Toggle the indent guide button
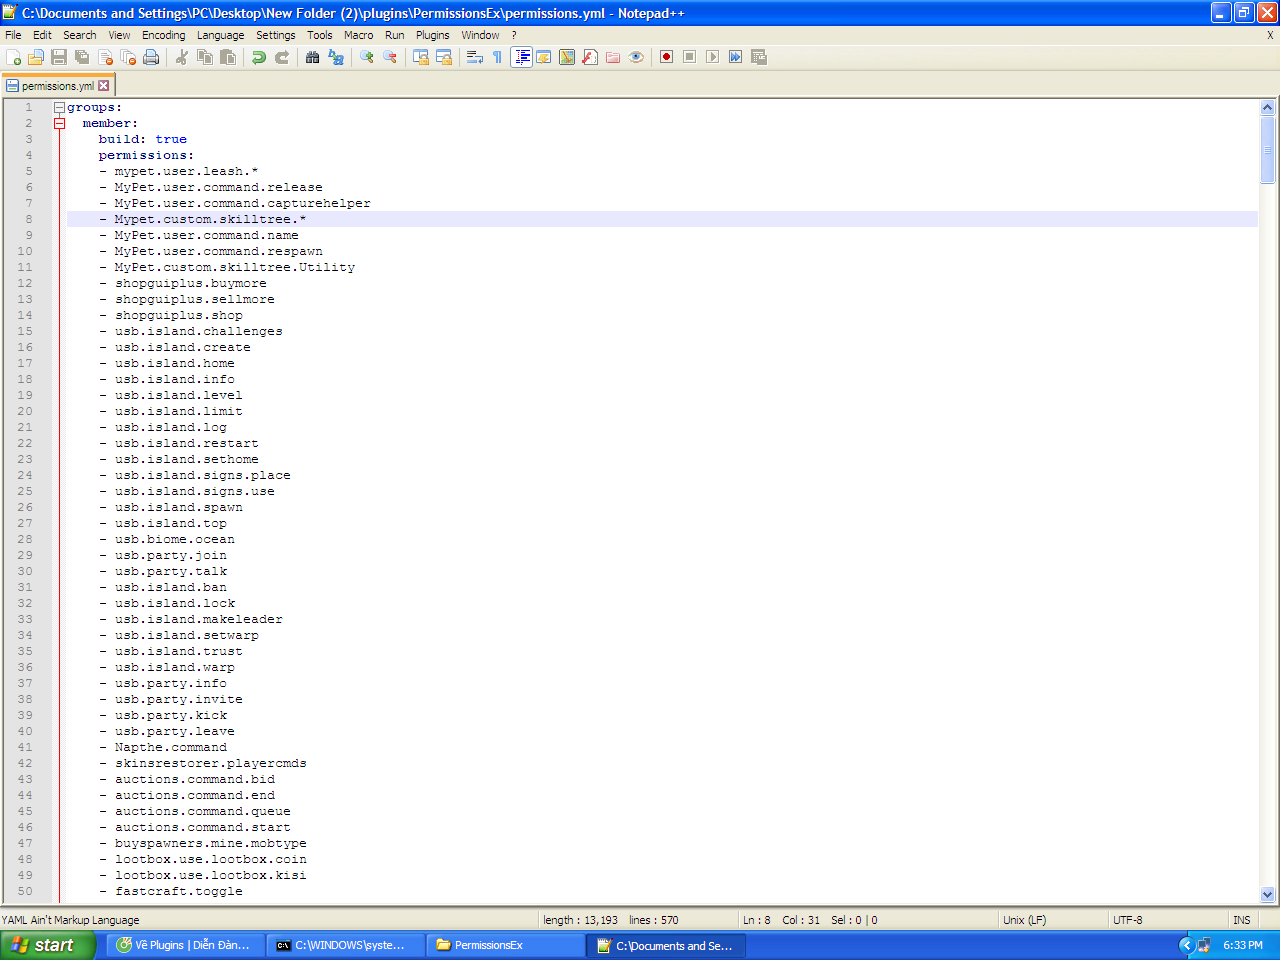1280x960 pixels. tap(521, 57)
